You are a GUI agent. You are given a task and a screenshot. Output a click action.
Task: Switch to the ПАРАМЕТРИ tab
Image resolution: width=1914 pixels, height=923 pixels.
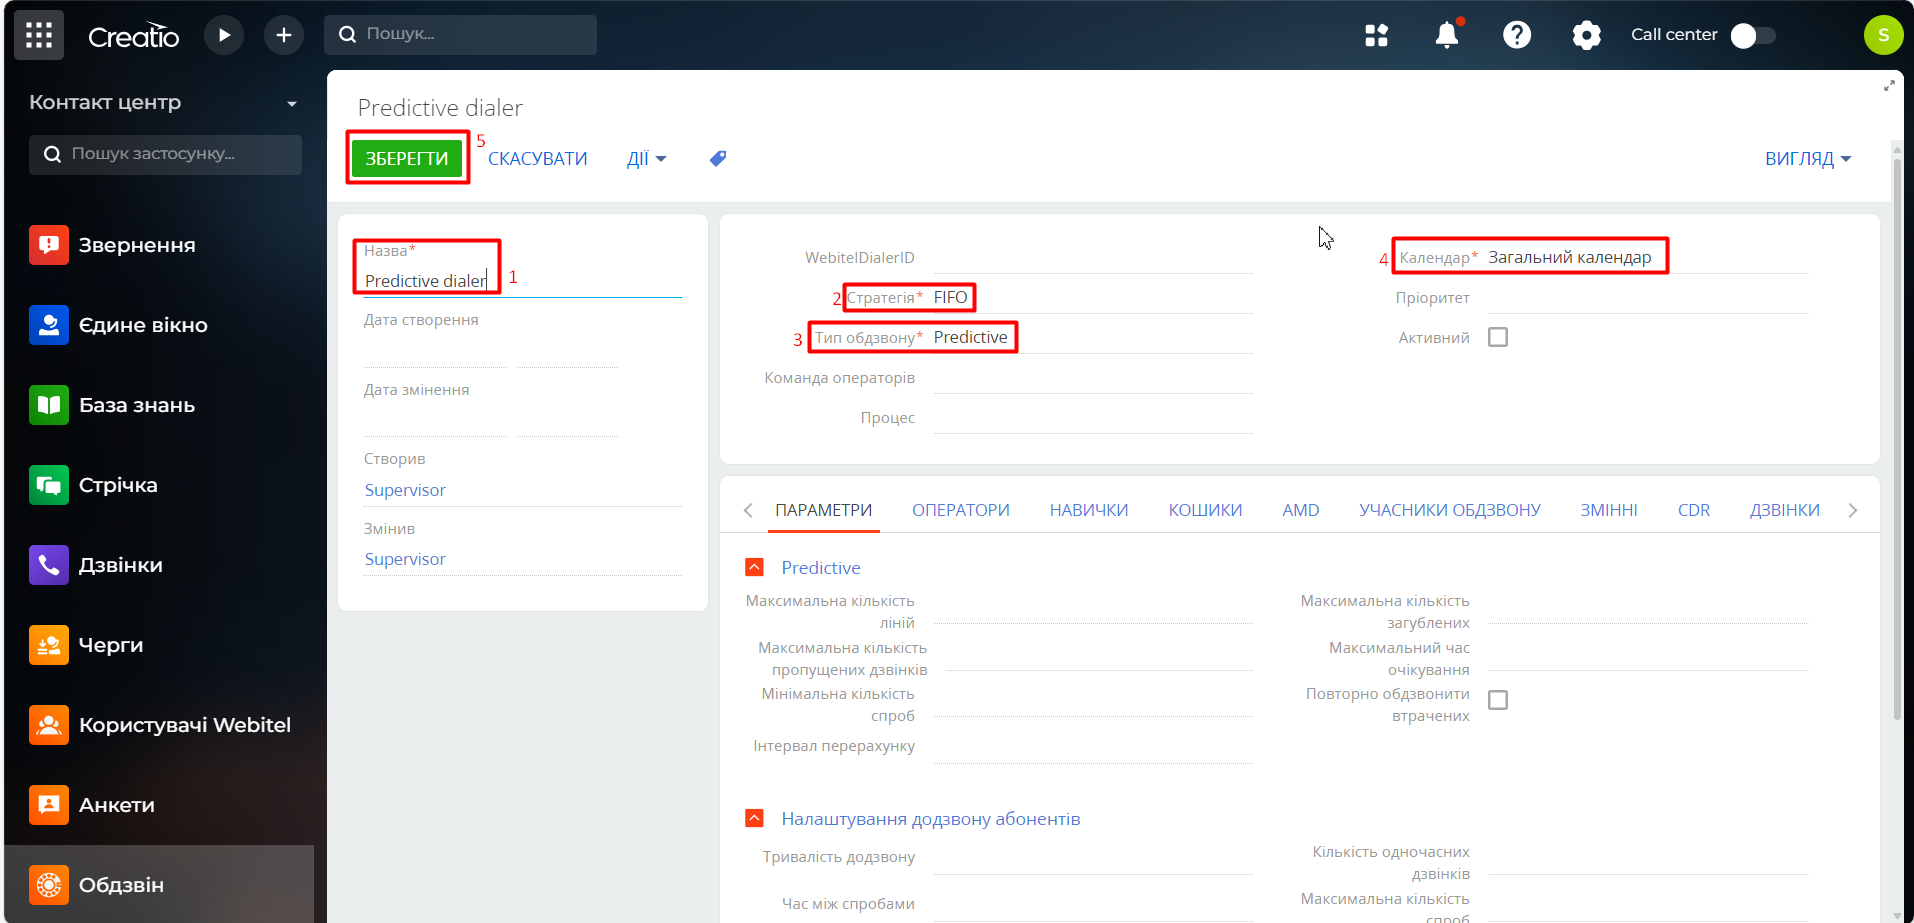(824, 510)
